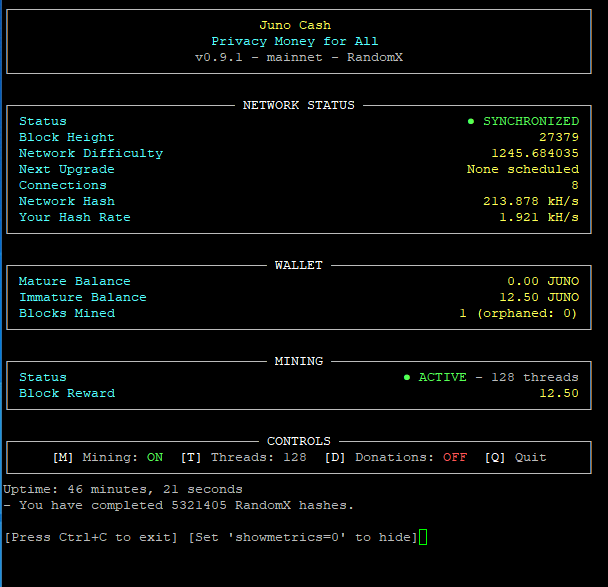The image size is (608, 587).
Task: Click the '[Press Ctrl+C to exit]' hint
Action: [91, 537]
